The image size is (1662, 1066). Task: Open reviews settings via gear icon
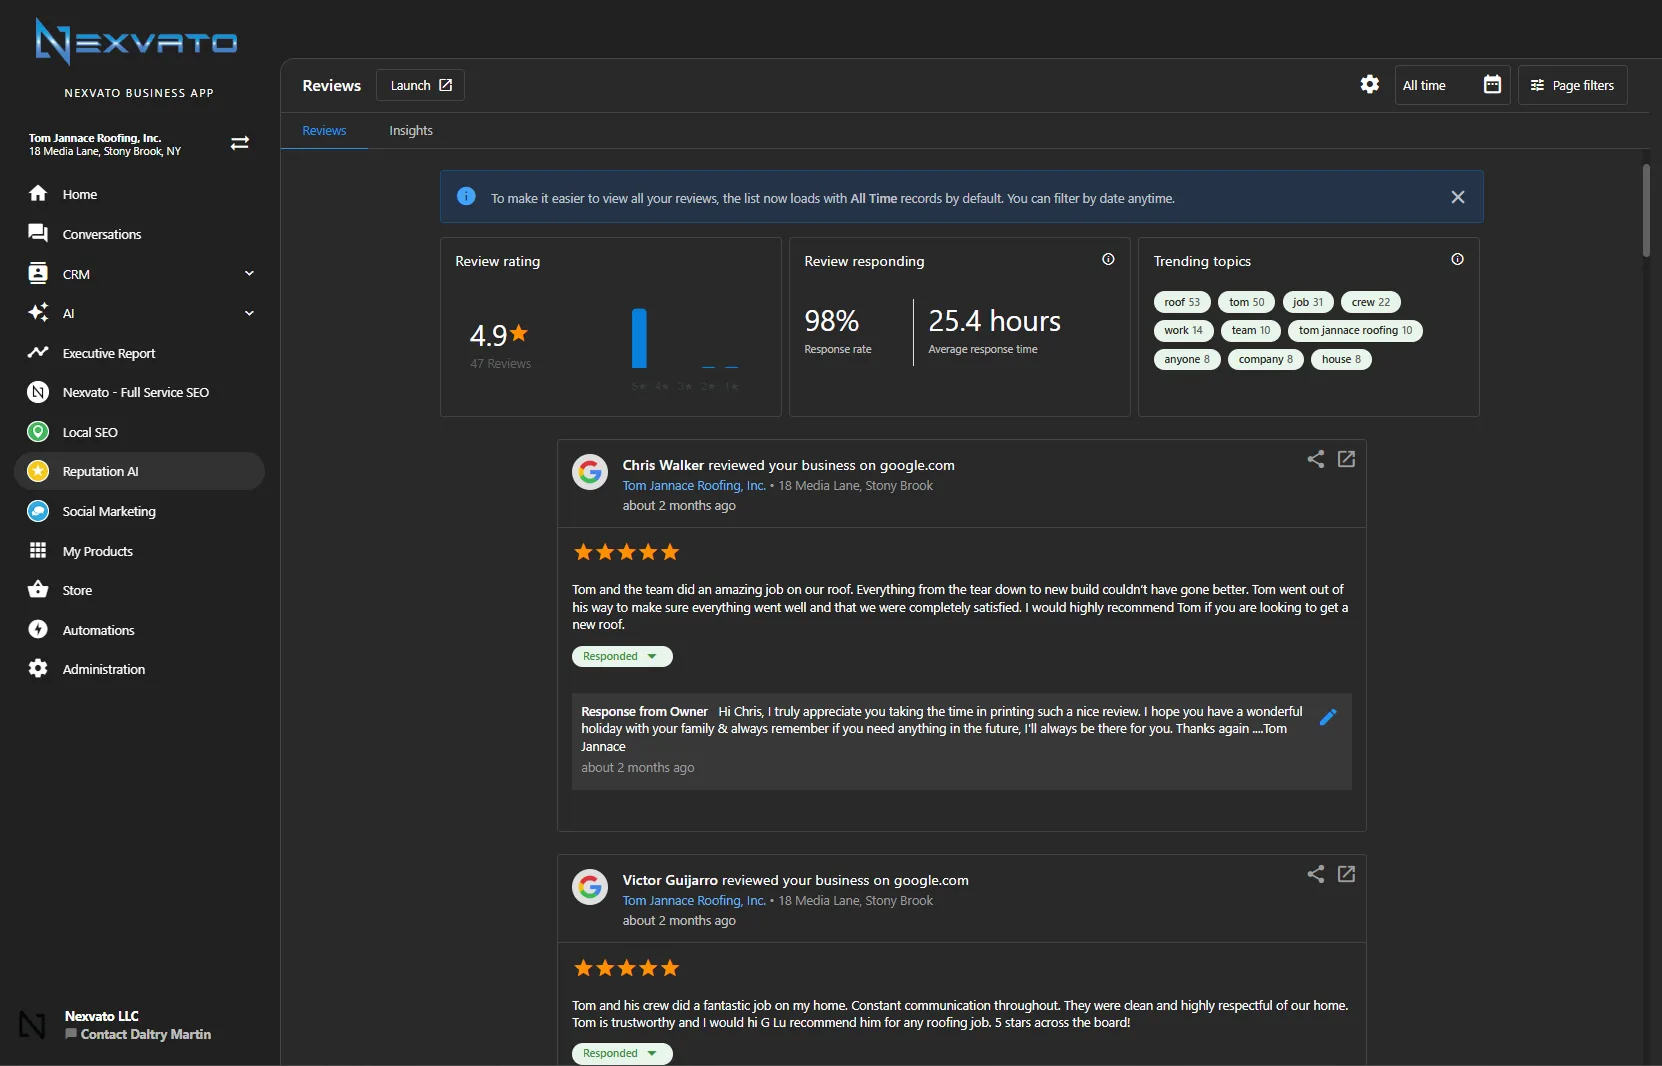1370,85
